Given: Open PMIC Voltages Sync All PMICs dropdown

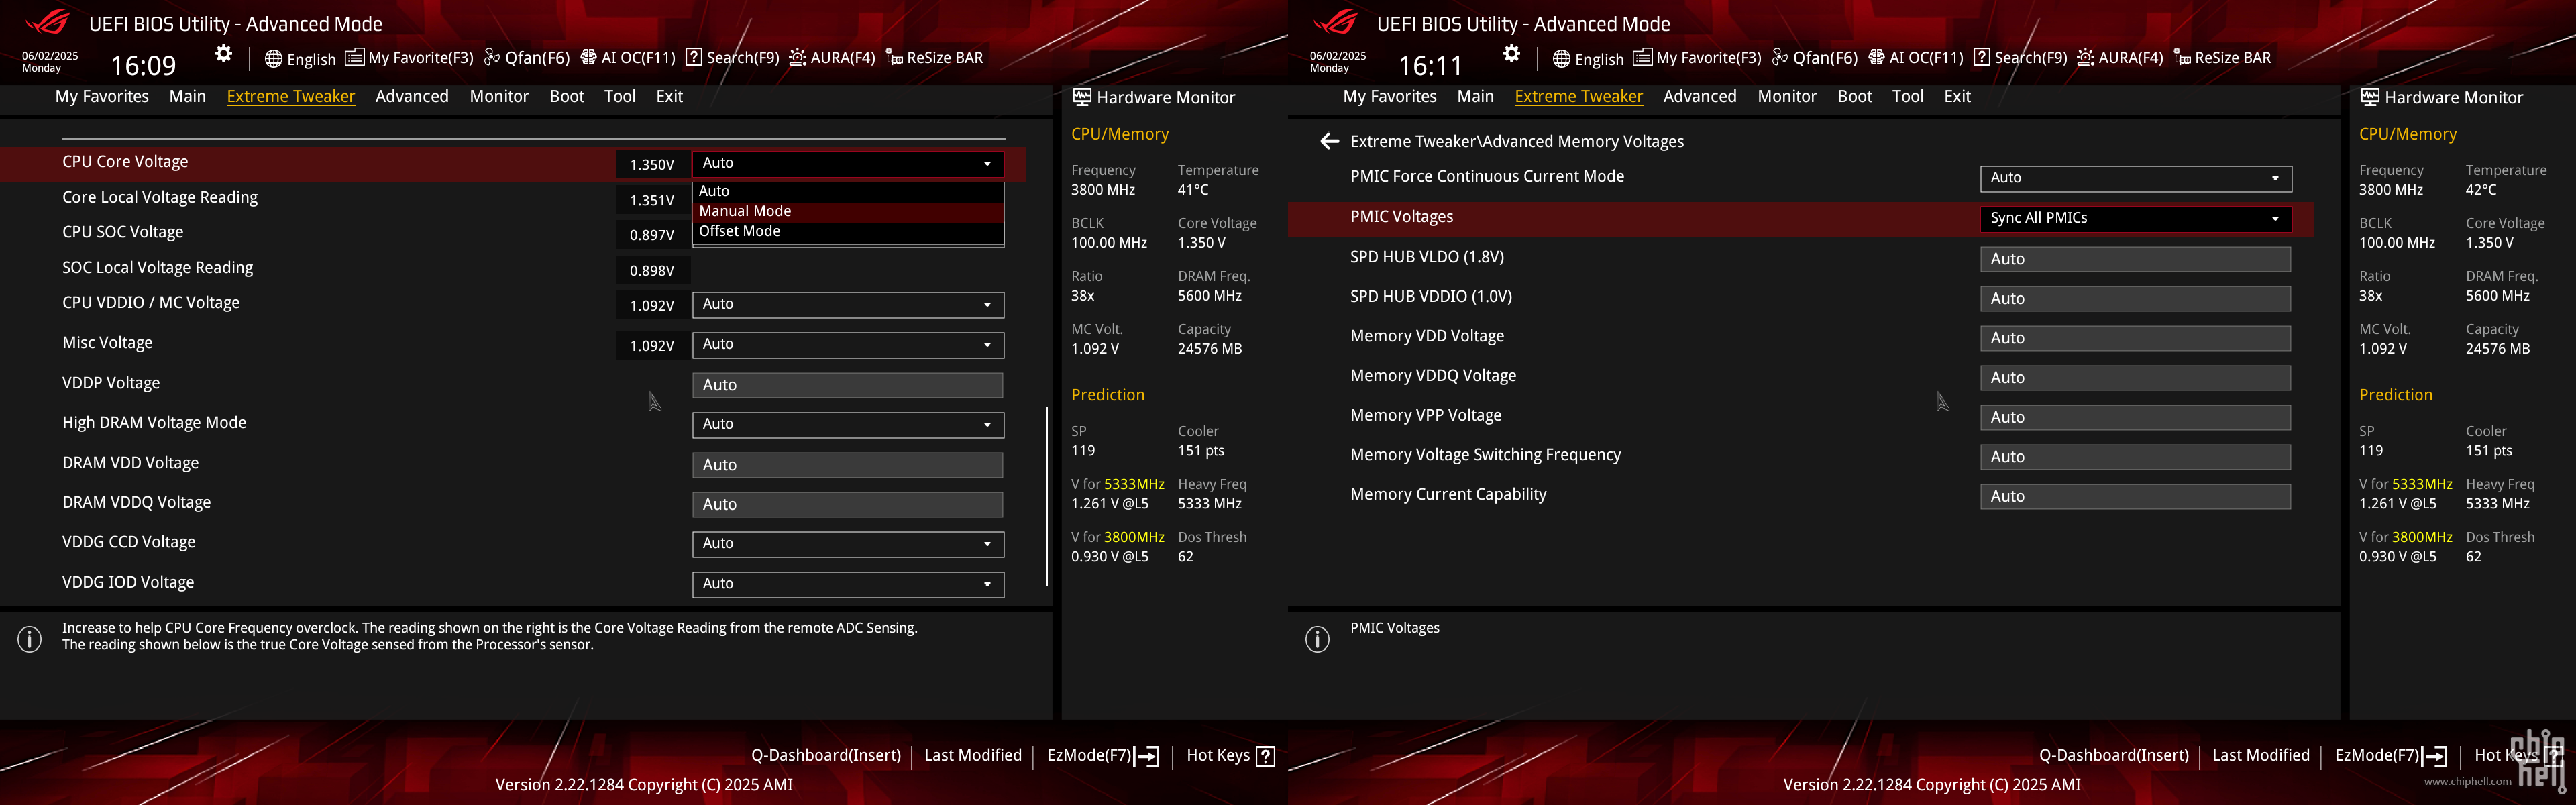Looking at the screenshot, I should (2136, 218).
